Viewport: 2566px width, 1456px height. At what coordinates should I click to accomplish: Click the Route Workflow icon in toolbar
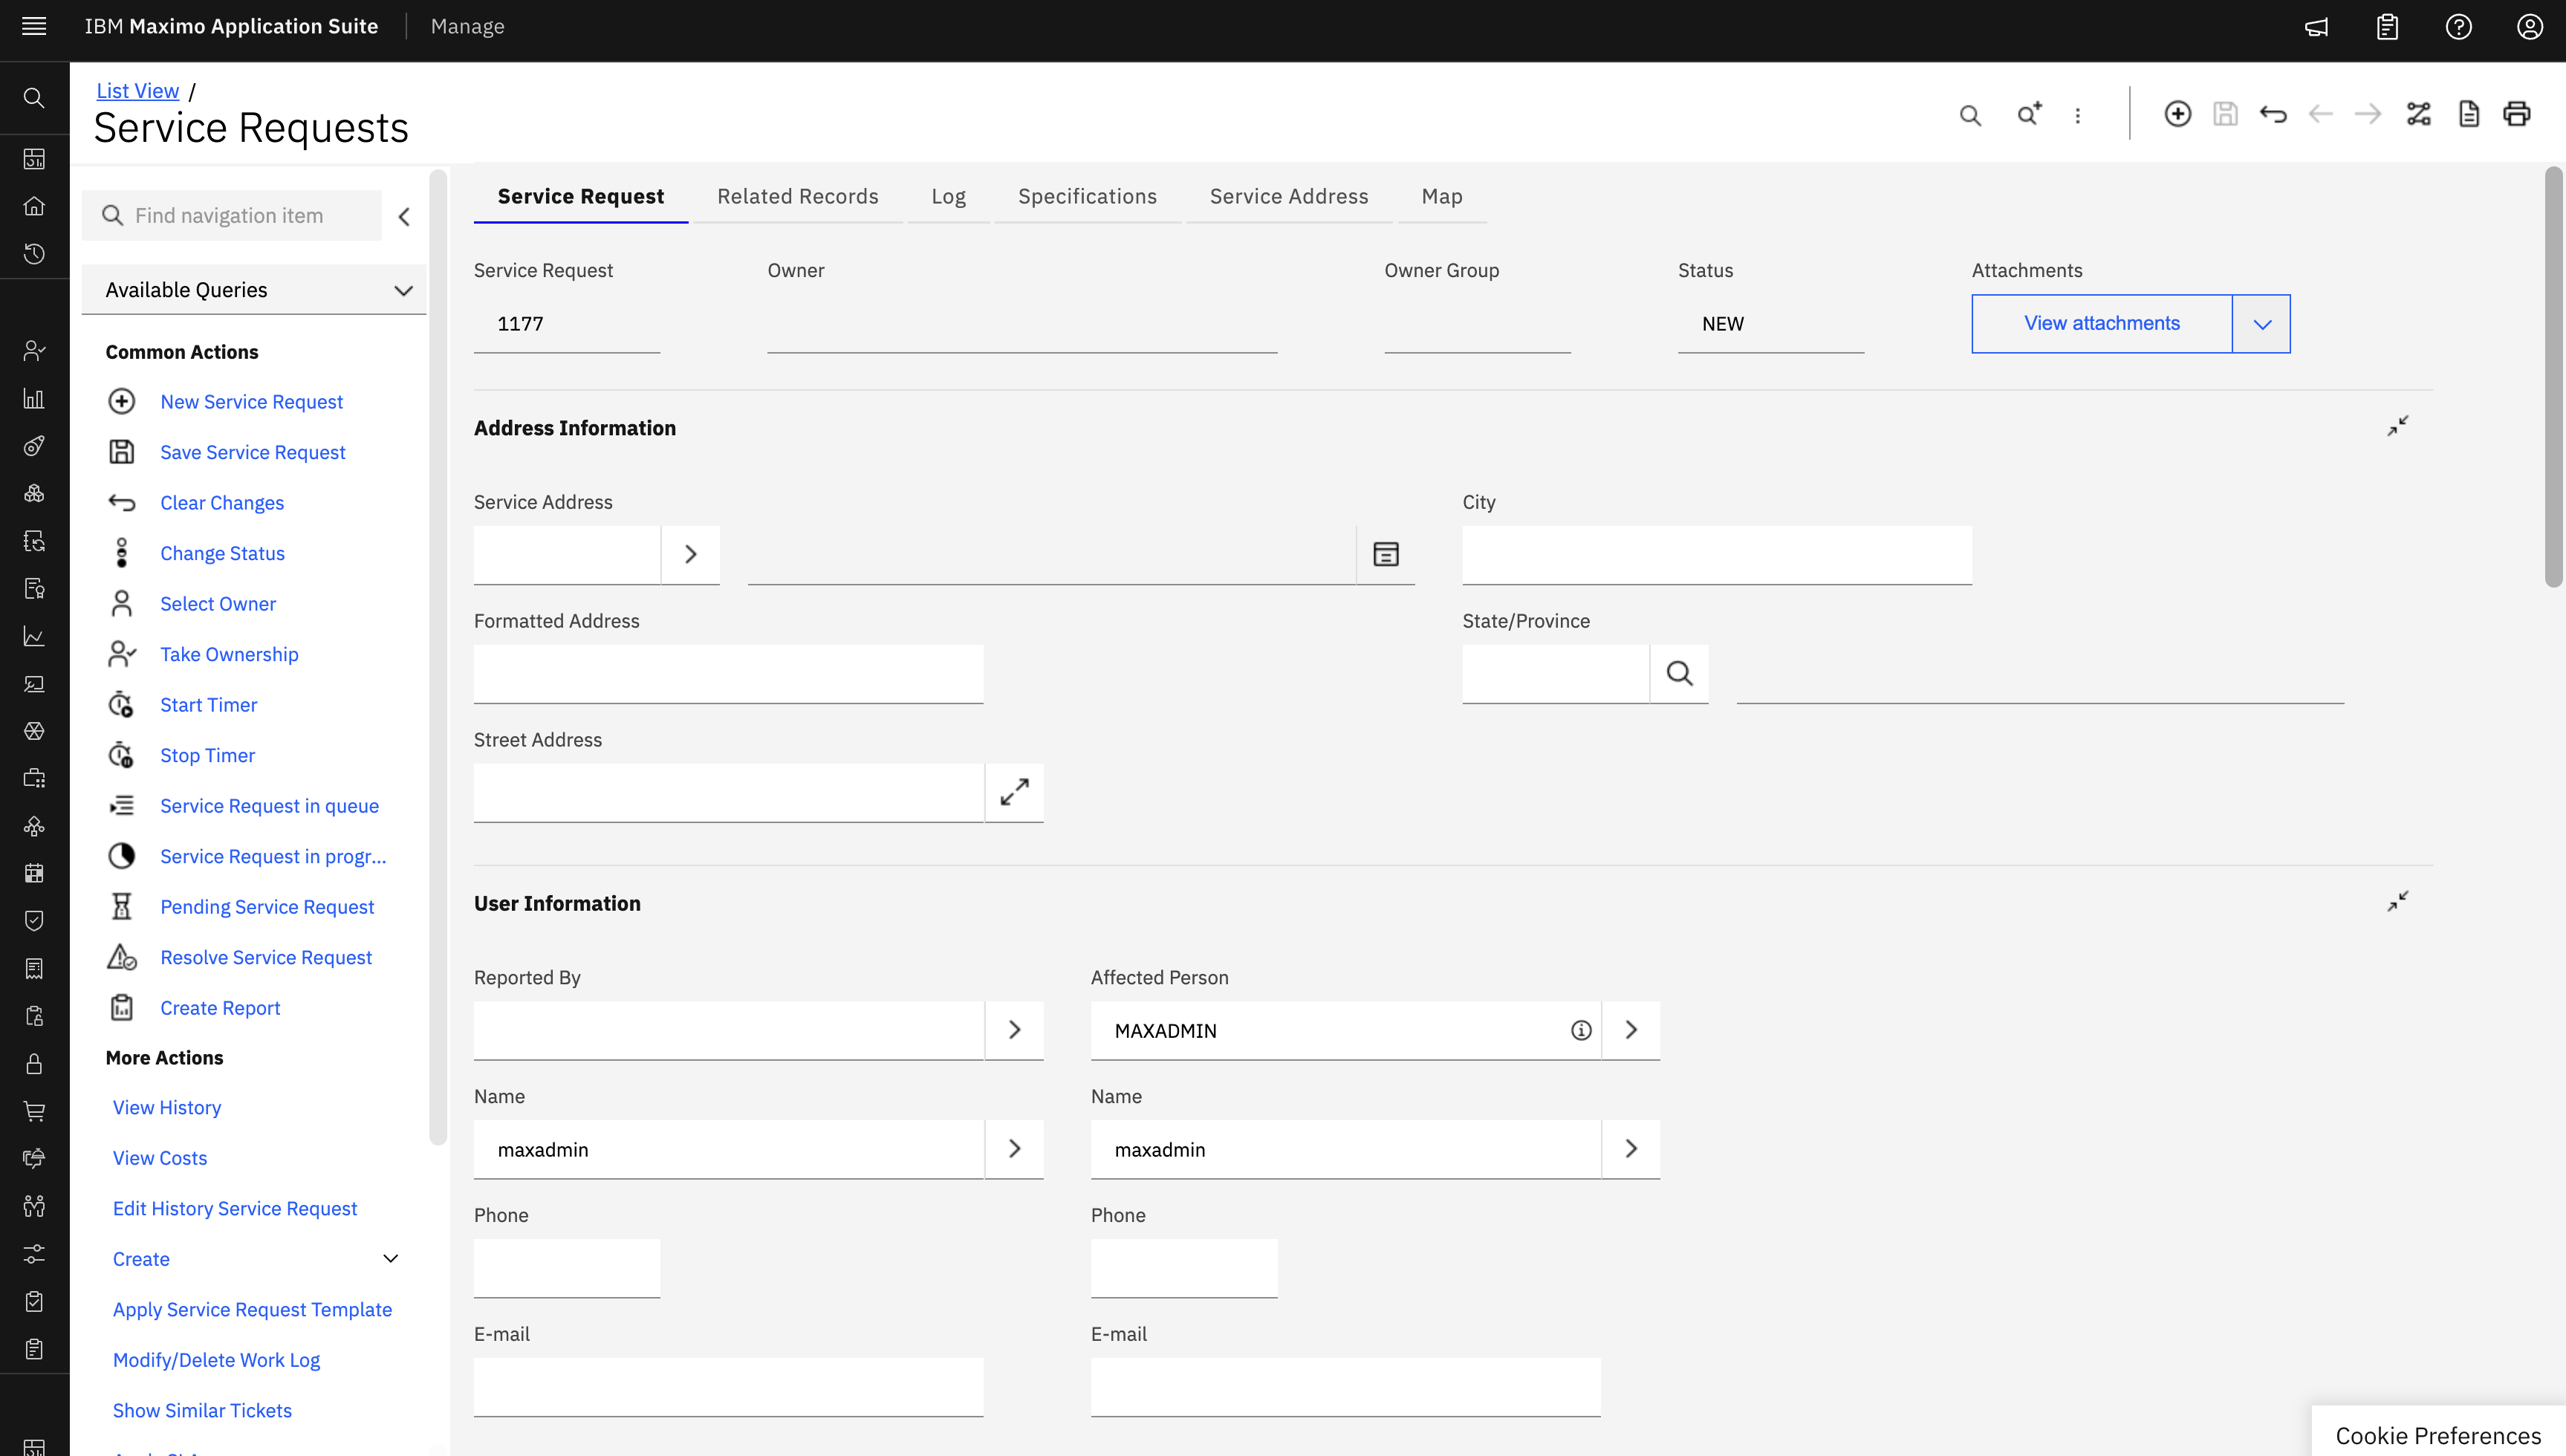point(2418,114)
